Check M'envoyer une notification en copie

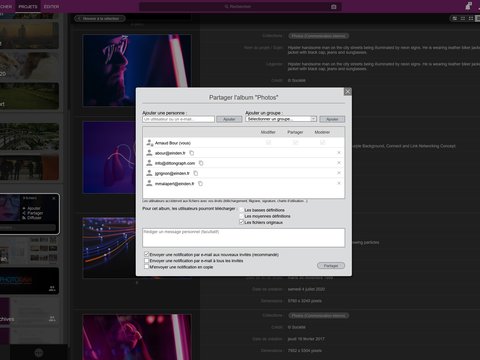click(x=146, y=267)
